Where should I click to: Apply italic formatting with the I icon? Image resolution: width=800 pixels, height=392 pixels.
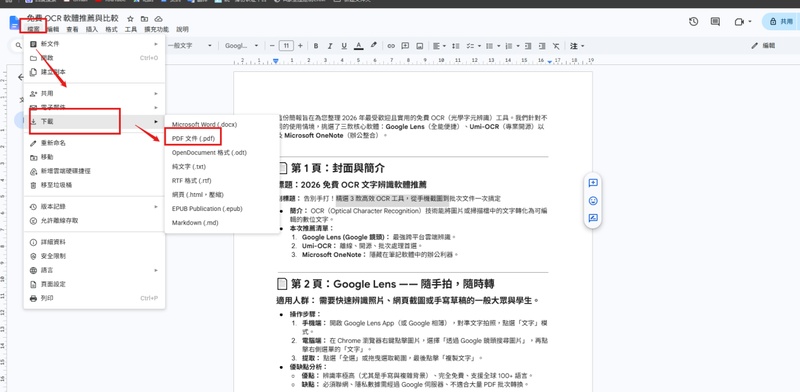point(330,46)
